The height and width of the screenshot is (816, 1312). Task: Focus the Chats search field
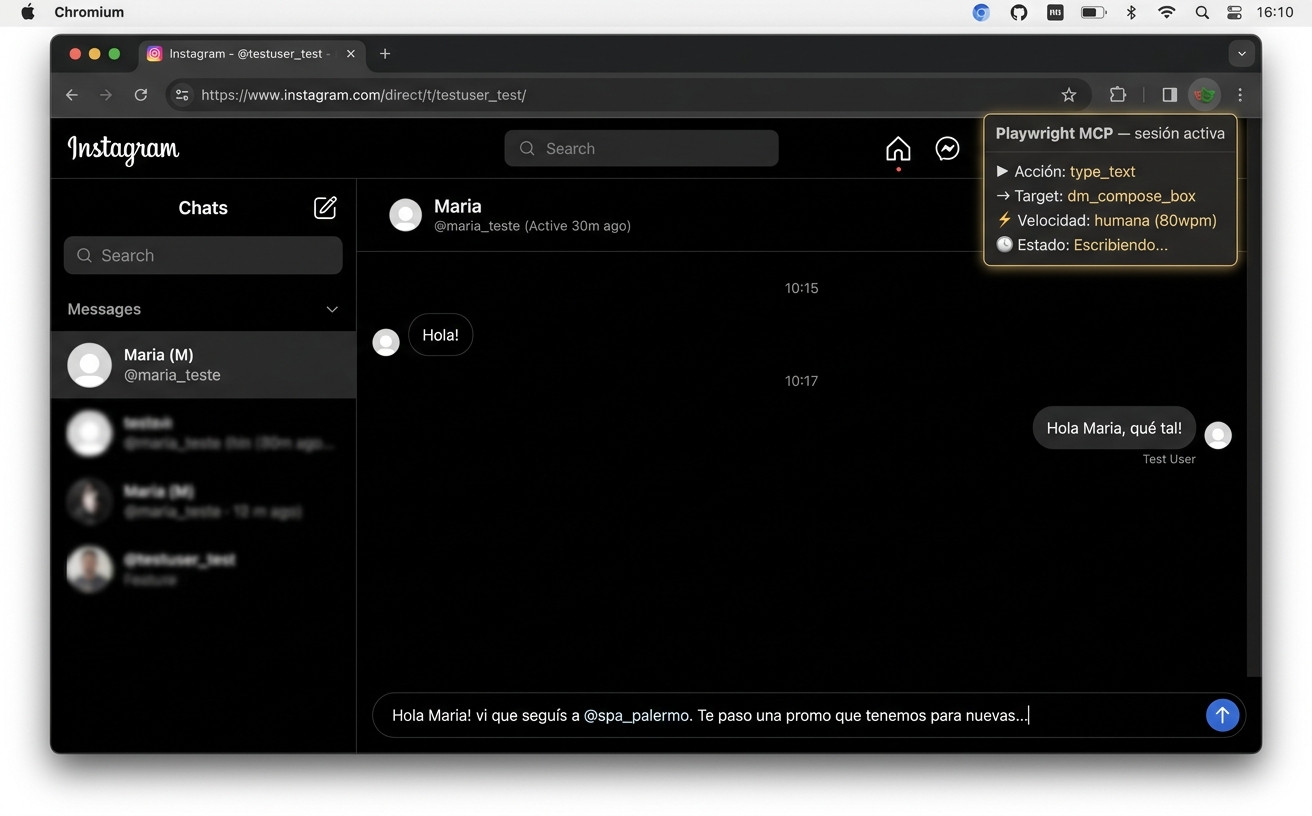203,255
